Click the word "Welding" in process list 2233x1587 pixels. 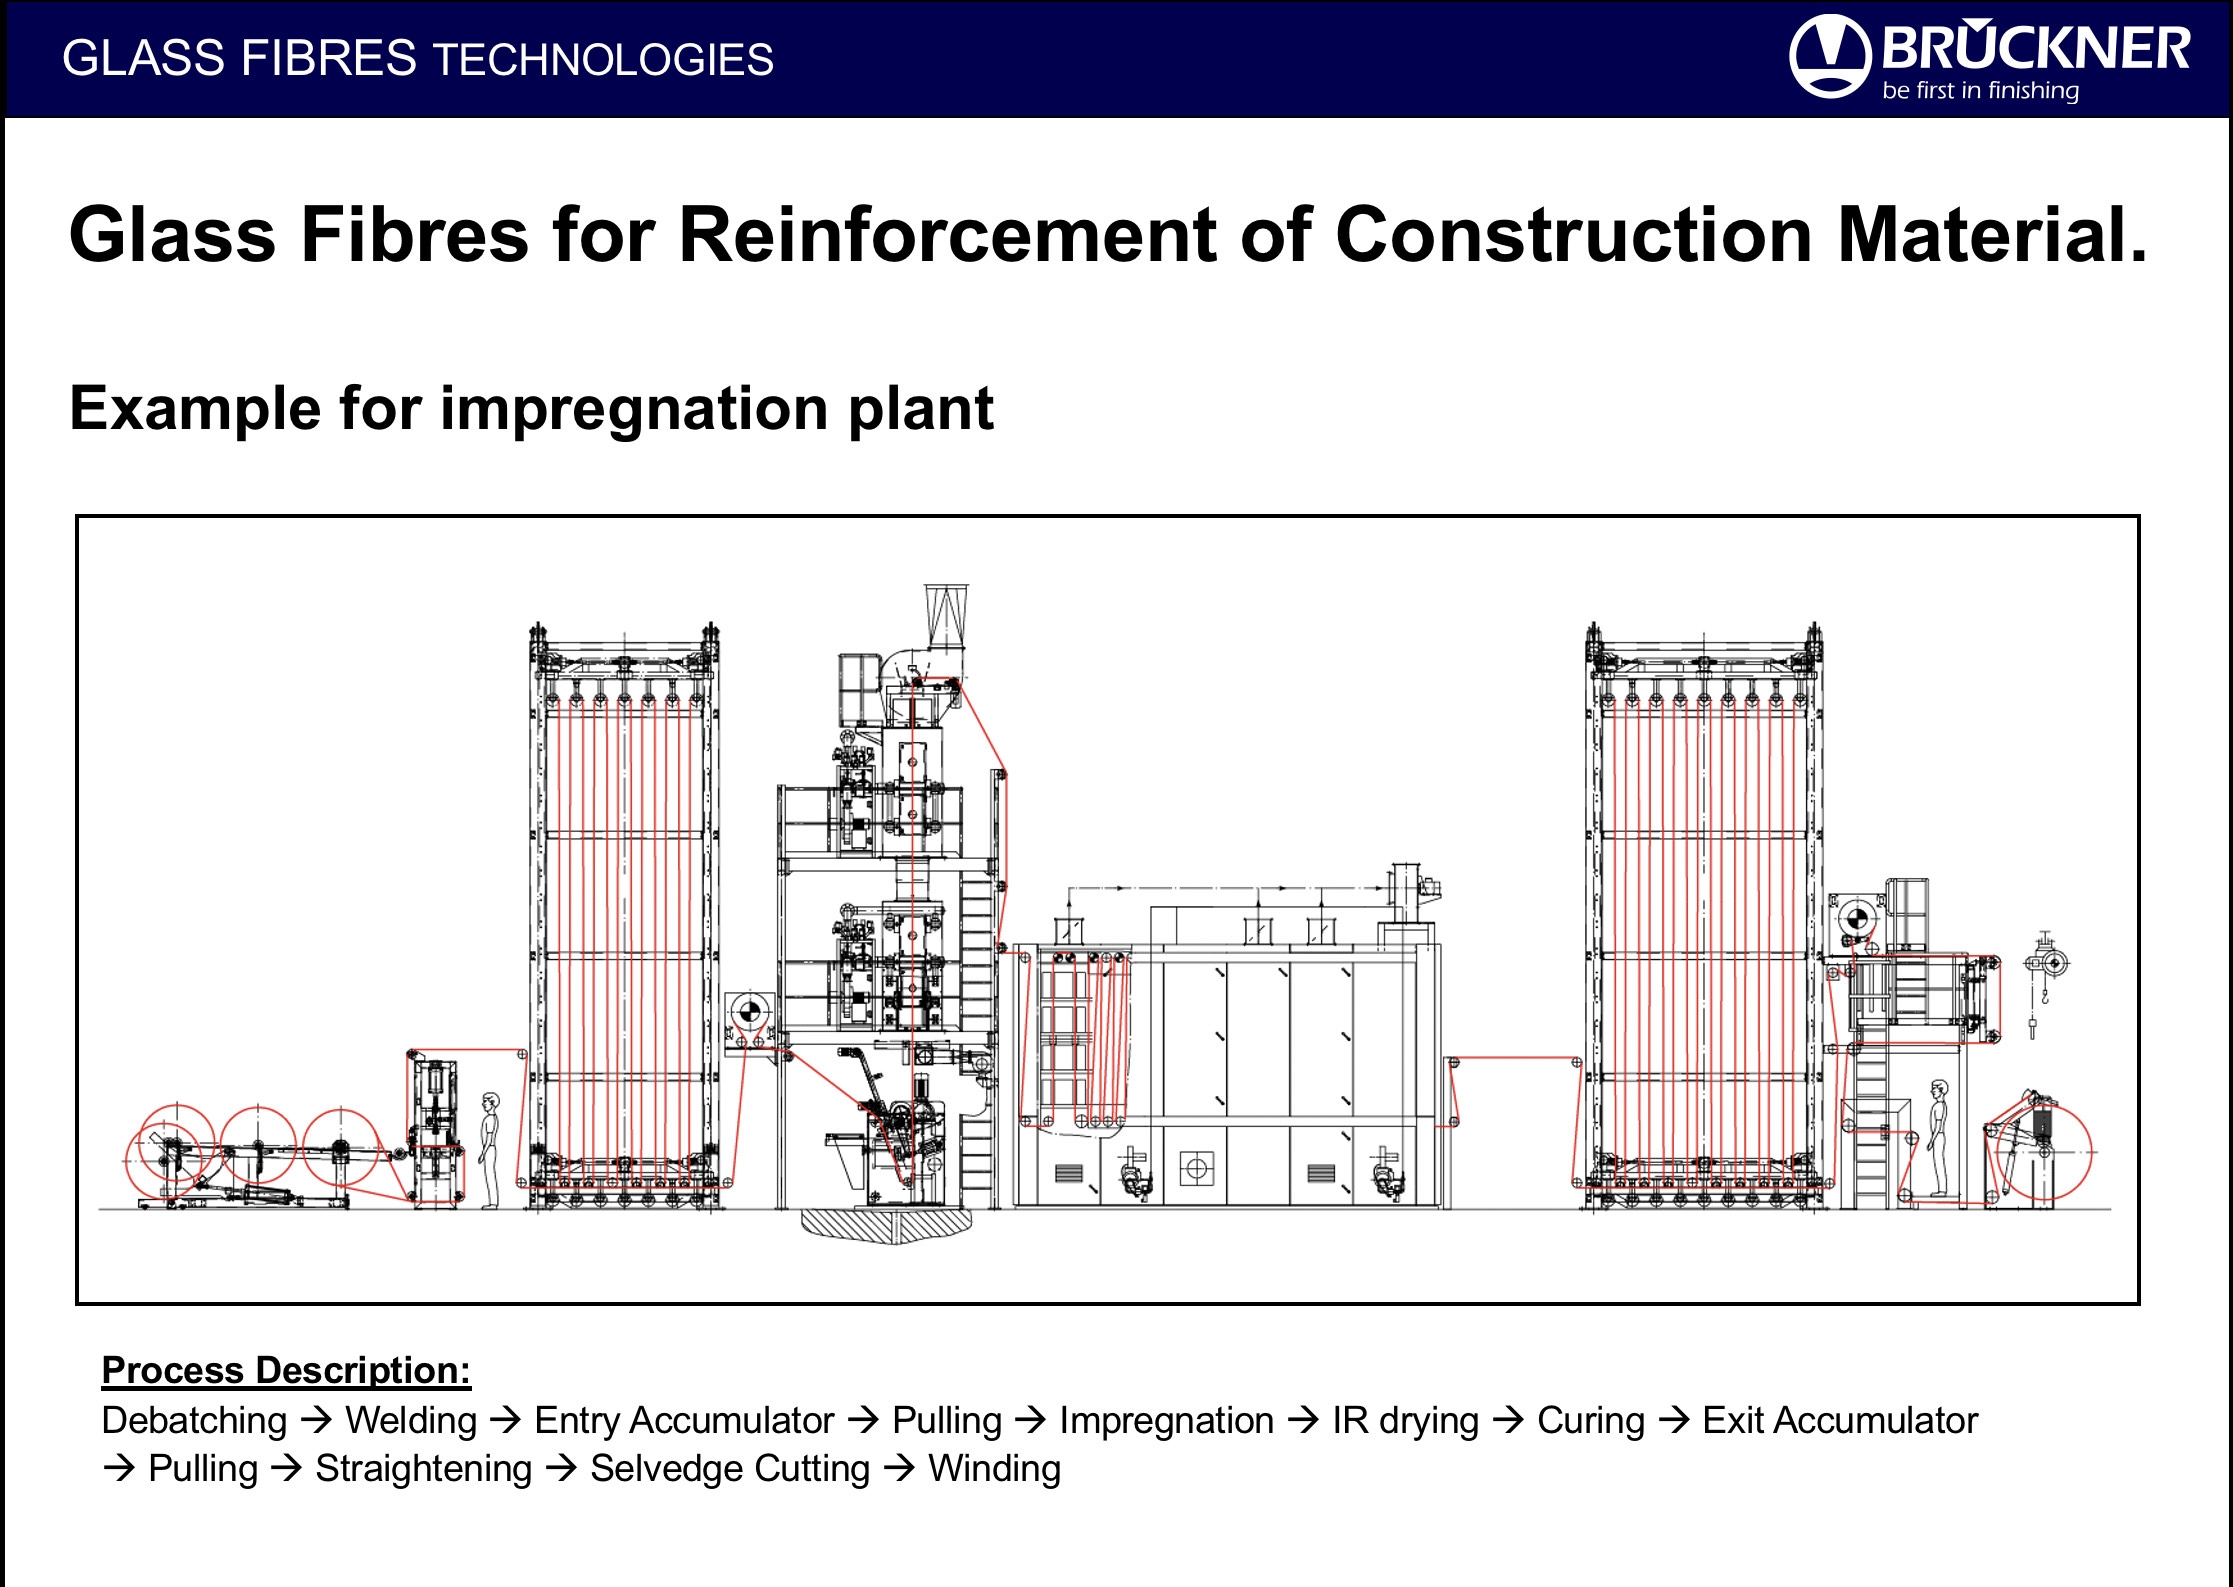pos(411,1420)
